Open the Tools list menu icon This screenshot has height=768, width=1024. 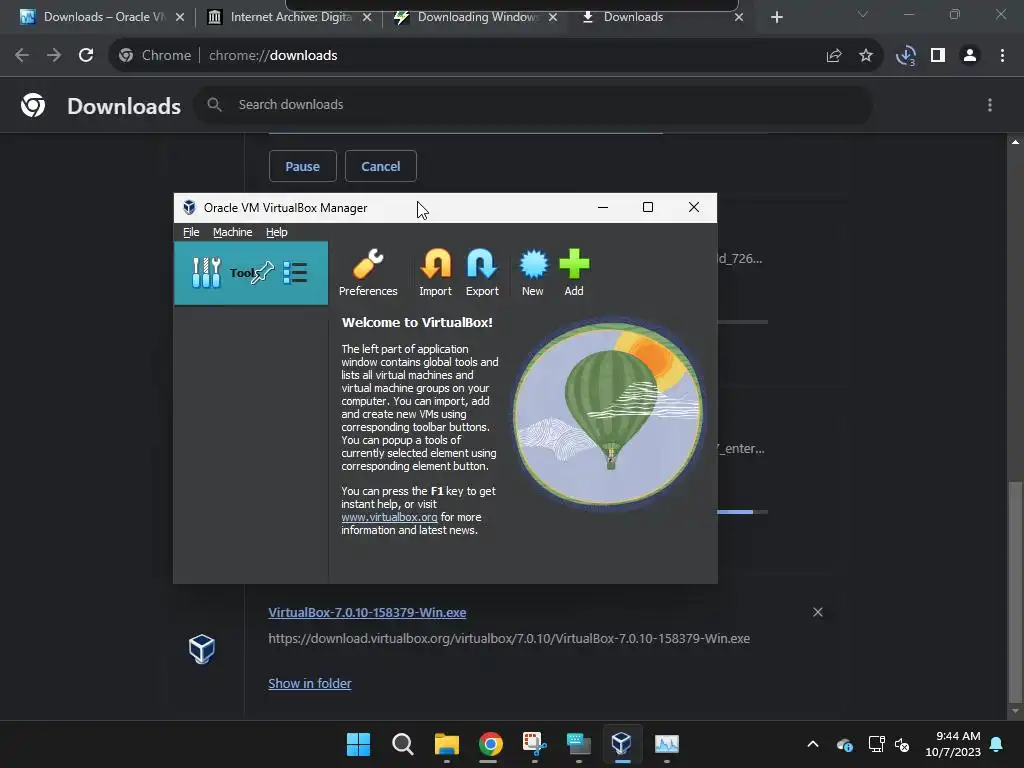pos(295,272)
